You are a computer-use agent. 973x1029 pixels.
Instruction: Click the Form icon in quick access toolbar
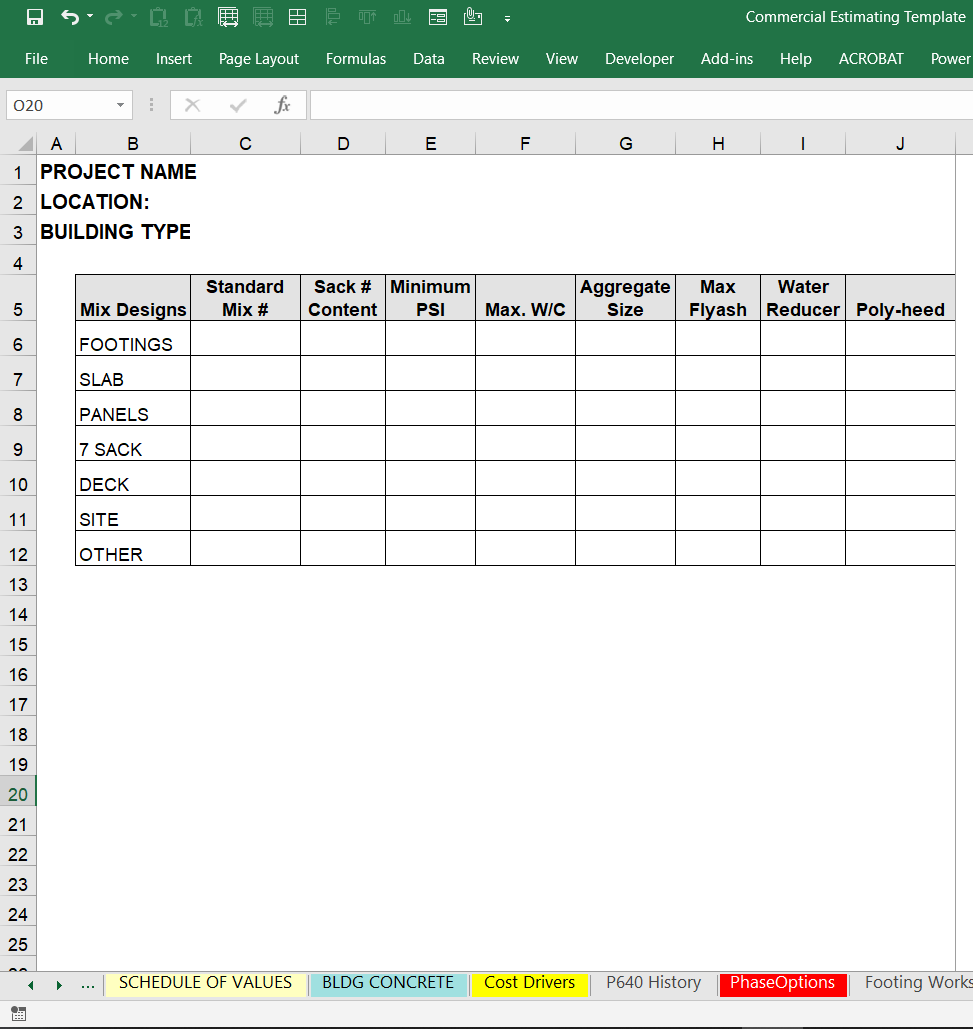click(437, 17)
